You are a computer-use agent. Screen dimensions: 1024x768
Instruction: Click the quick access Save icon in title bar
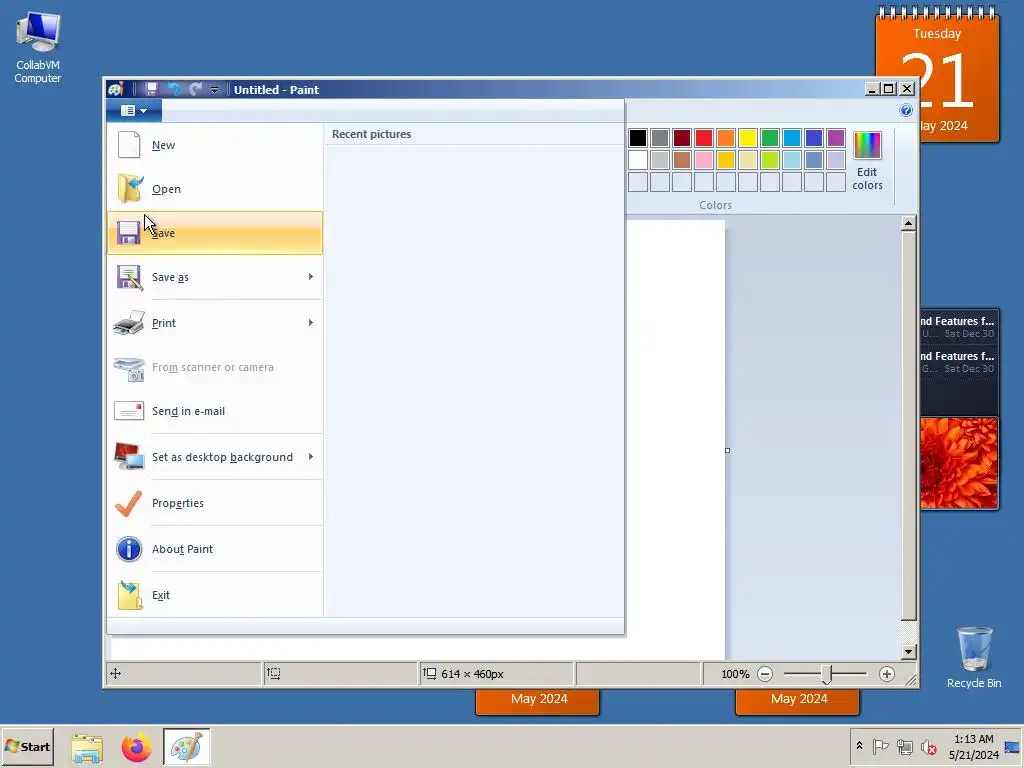(151, 89)
